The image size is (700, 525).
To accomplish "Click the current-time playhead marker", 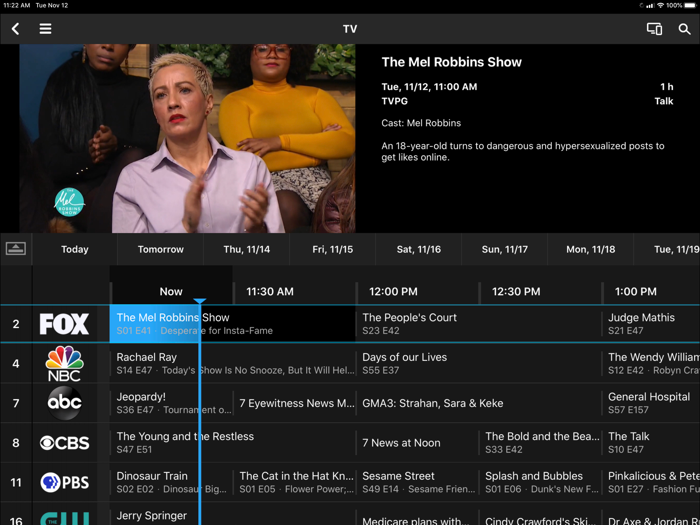I will pos(200,301).
